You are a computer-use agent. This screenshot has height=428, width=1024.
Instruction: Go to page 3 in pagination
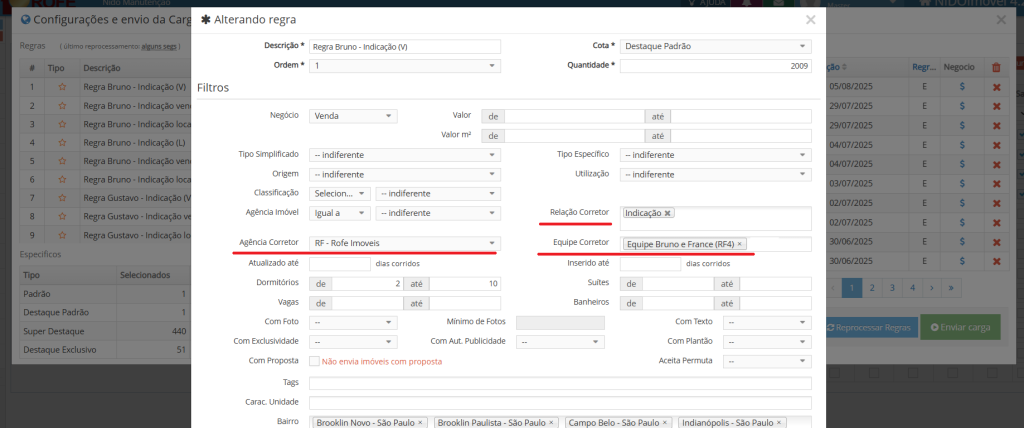892,287
